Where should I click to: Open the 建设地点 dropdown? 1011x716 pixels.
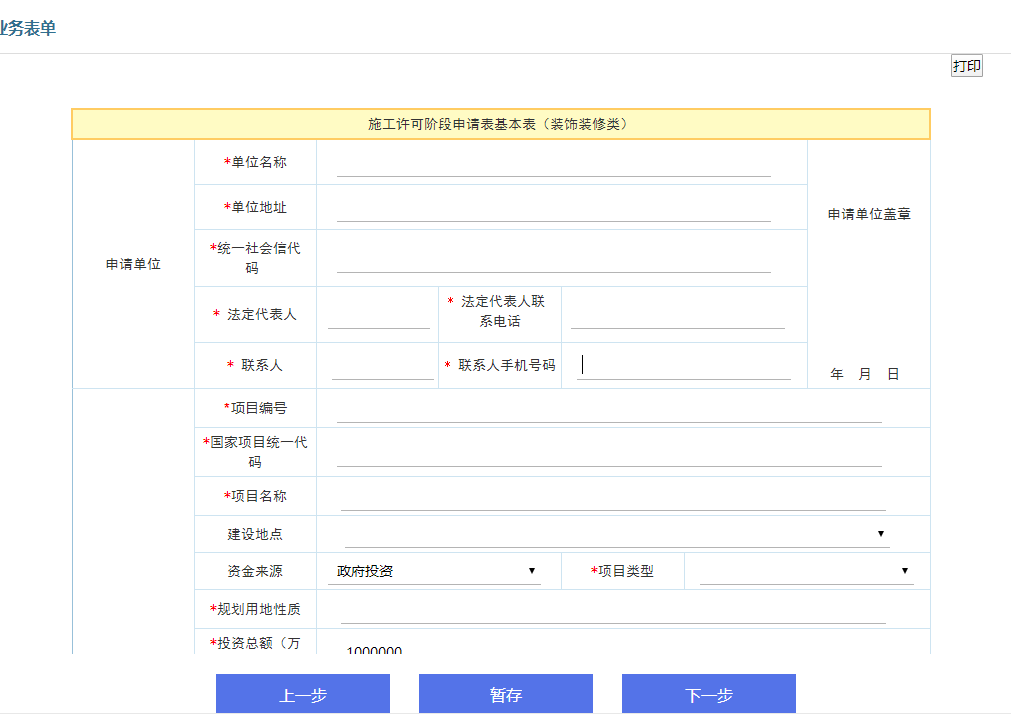click(617, 534)
